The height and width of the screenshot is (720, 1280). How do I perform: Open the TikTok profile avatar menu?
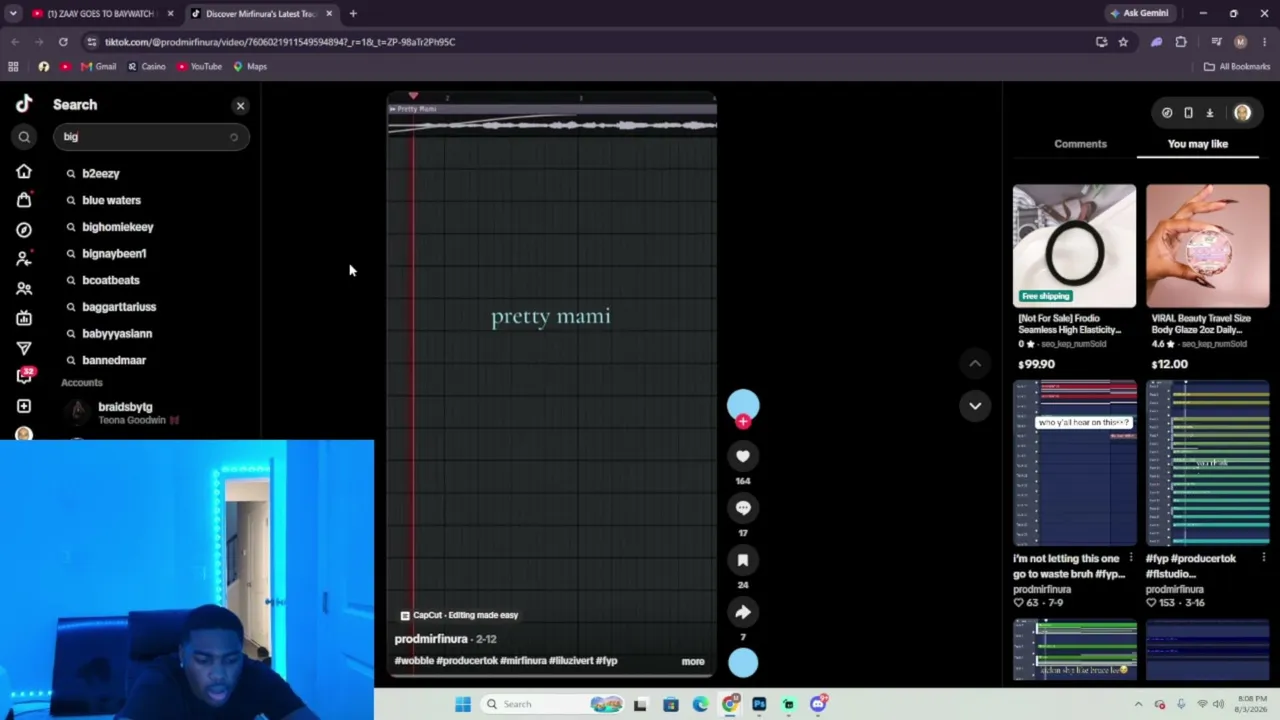point(1242,113)
